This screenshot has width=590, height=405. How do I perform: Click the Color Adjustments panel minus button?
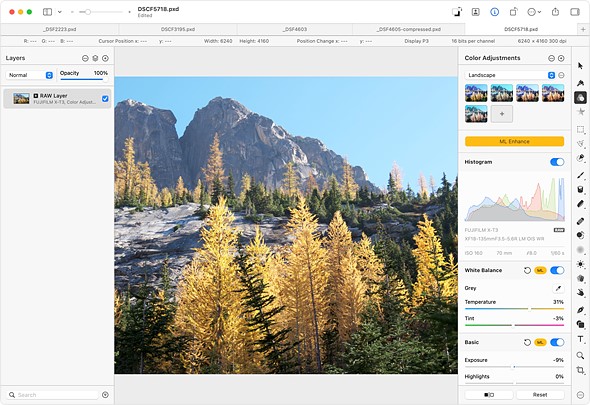point(551,58)
